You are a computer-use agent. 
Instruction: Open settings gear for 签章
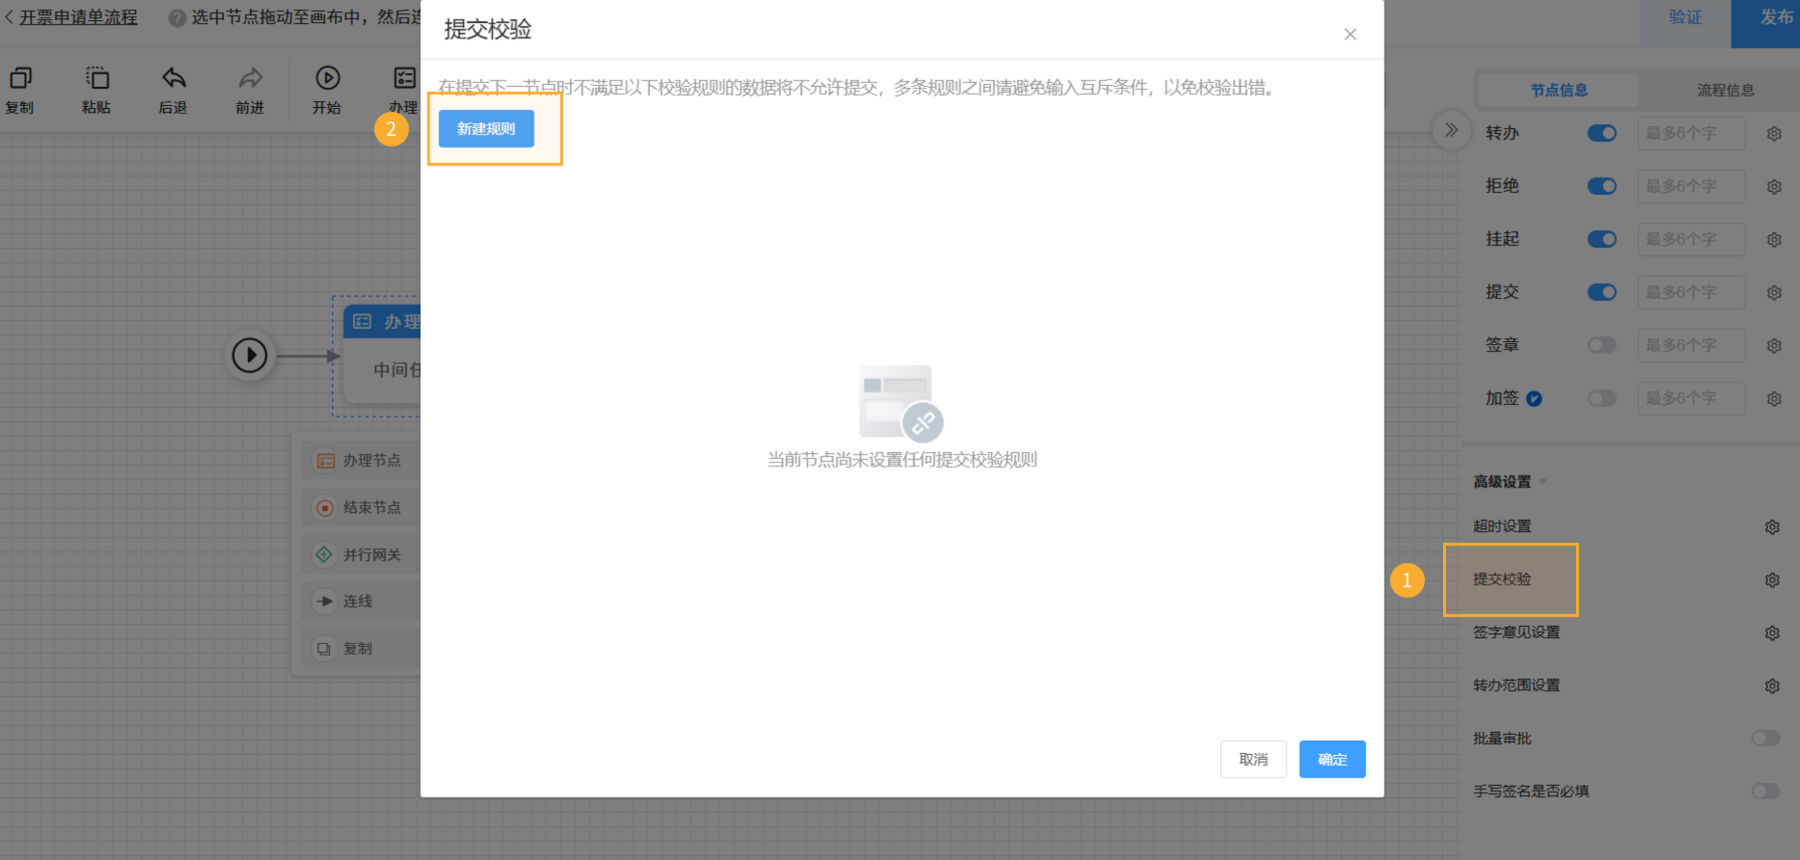[x=1774, y=346]
